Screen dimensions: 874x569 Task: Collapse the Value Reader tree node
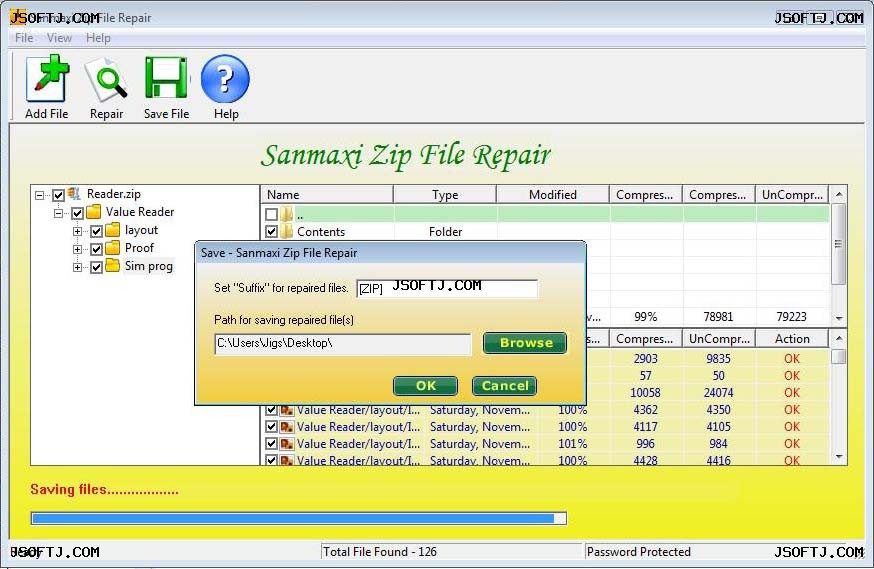[59, 213]
